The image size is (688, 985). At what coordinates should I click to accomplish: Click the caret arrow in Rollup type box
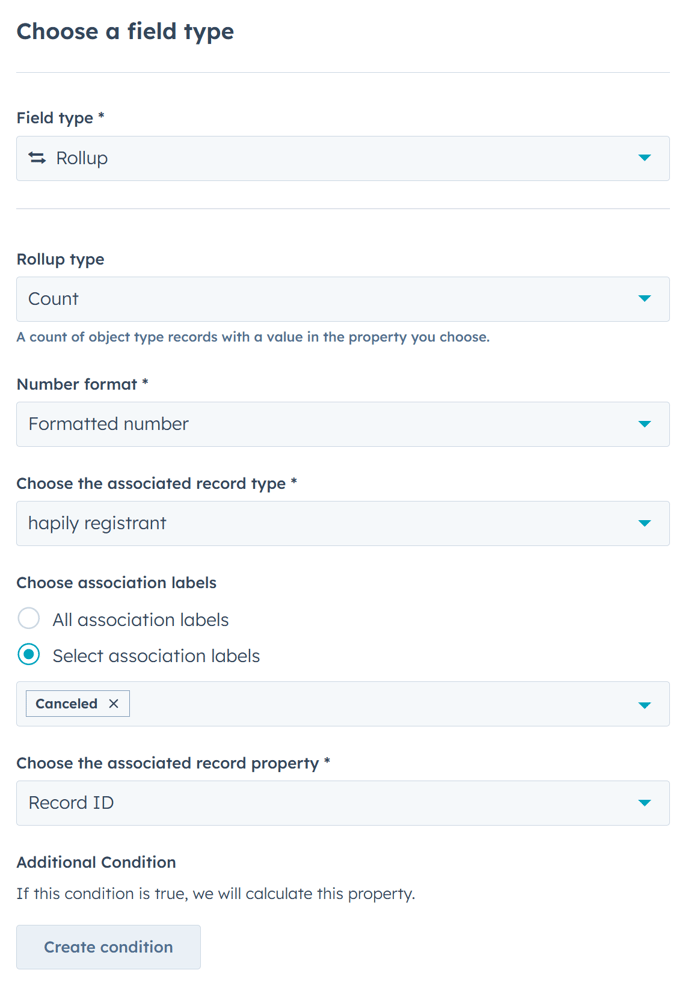[645, 299]
